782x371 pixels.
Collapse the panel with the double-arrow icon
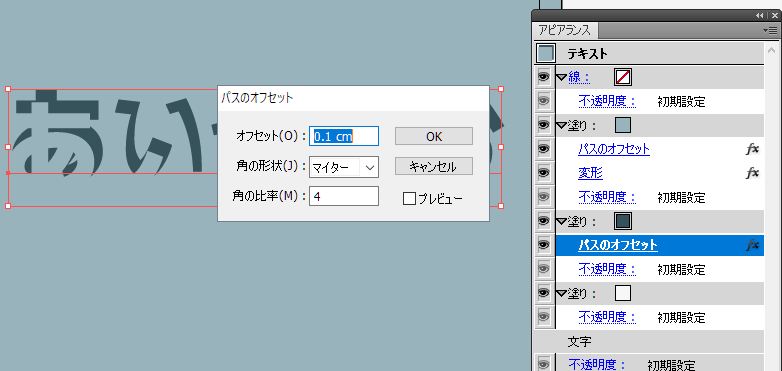(760, 16)
